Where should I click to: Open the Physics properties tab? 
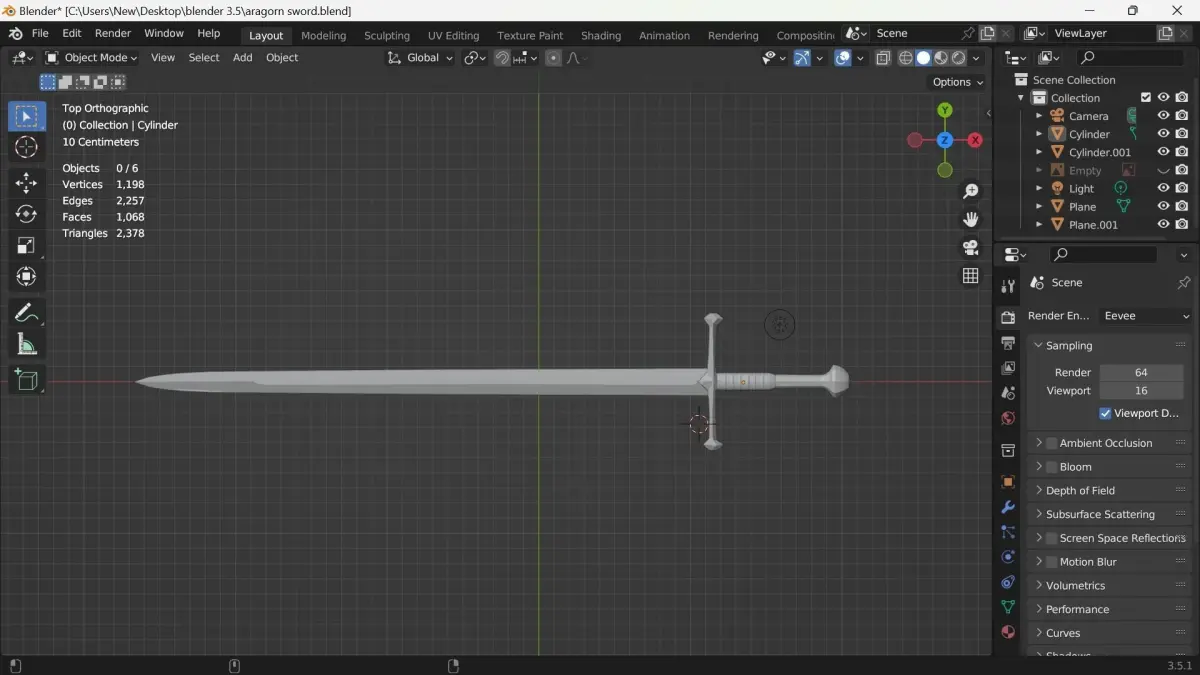1008,557
